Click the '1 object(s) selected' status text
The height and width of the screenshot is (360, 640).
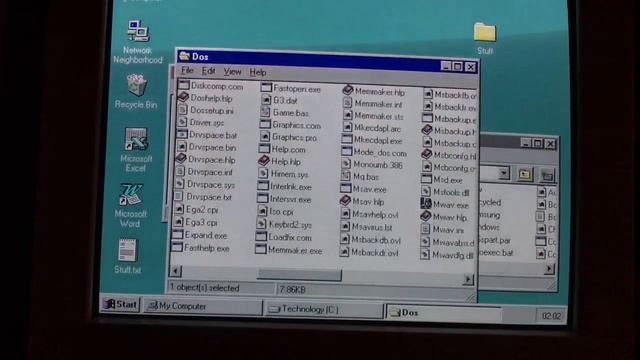[x=204, y=288]
